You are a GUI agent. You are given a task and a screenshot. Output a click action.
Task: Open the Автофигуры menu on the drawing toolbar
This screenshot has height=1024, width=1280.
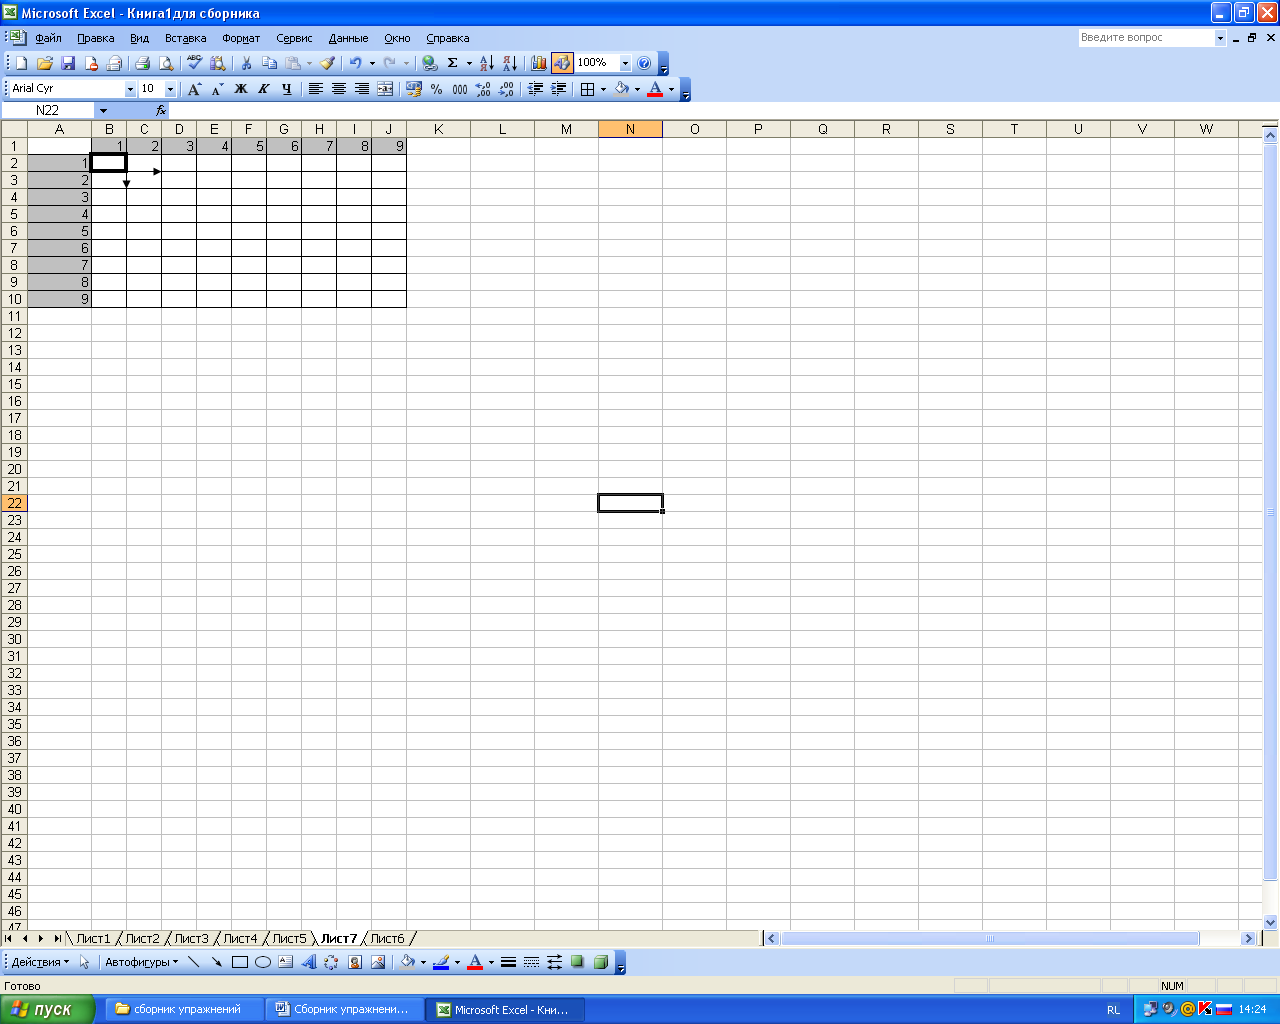pyautogui.click(x=141, y=962)
